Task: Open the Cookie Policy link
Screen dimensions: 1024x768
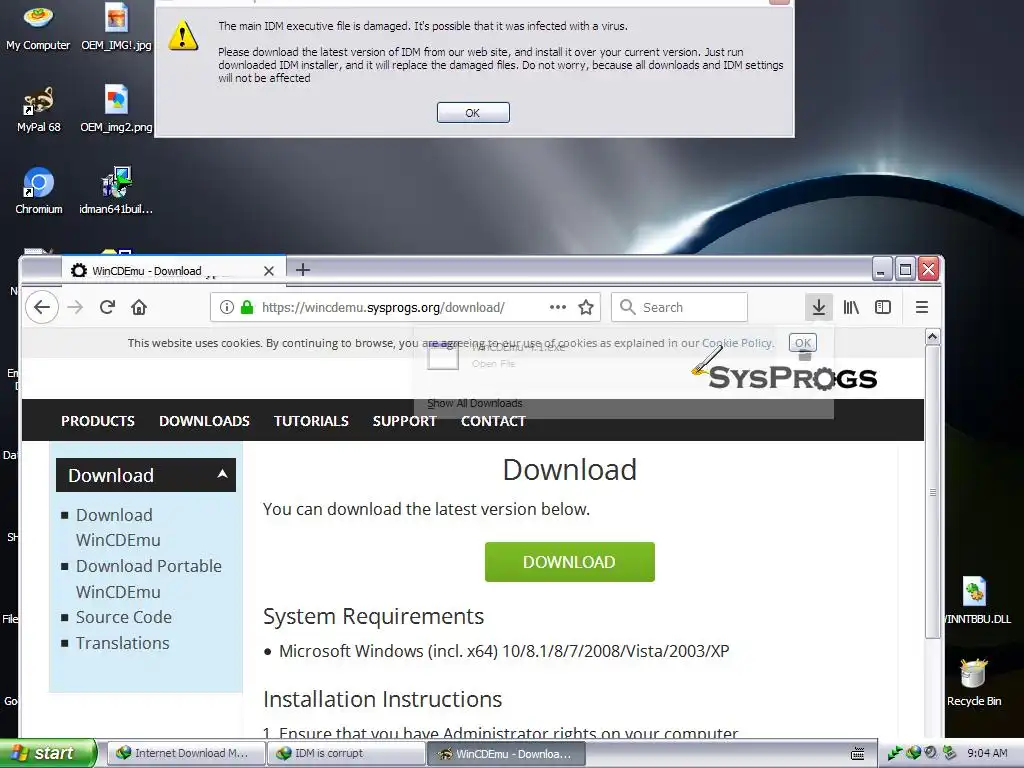Action: tap(737, 343)
